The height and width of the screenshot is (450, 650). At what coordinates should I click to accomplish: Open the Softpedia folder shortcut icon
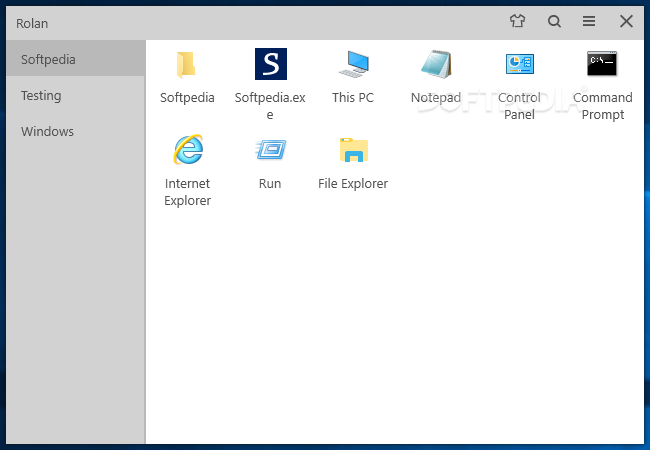(186, 65)
